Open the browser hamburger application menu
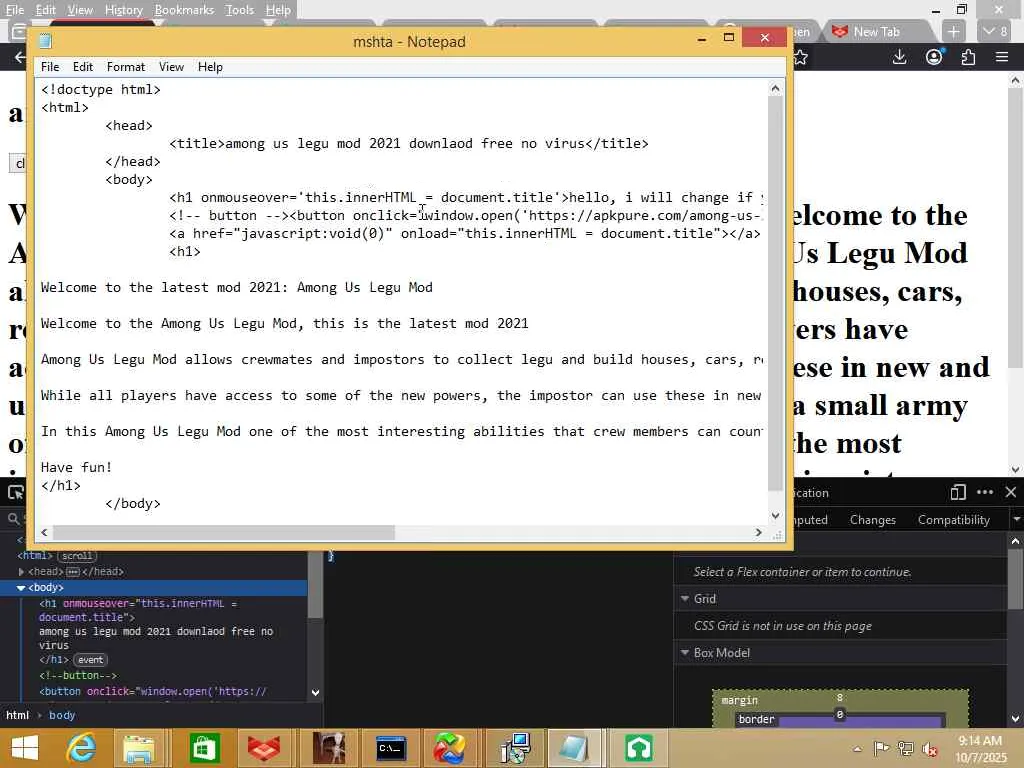The image size is (1024, 768). 1002,57
